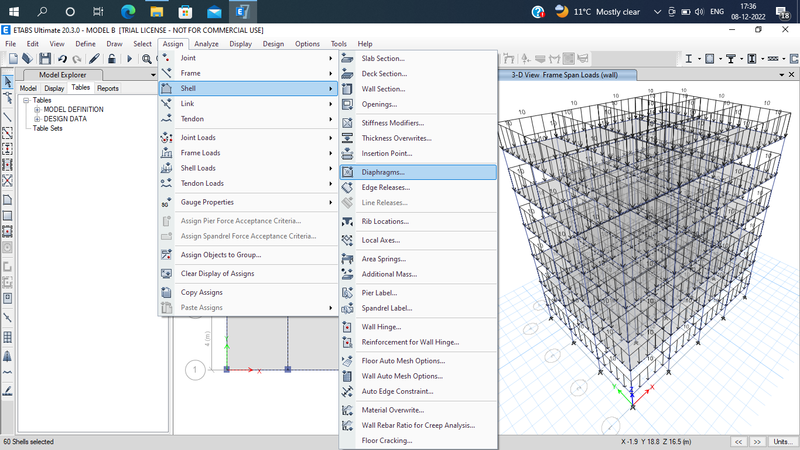Click the Area Springs icon
The height and width of the screenshot is (450, 800).
[x=347, y=259]
